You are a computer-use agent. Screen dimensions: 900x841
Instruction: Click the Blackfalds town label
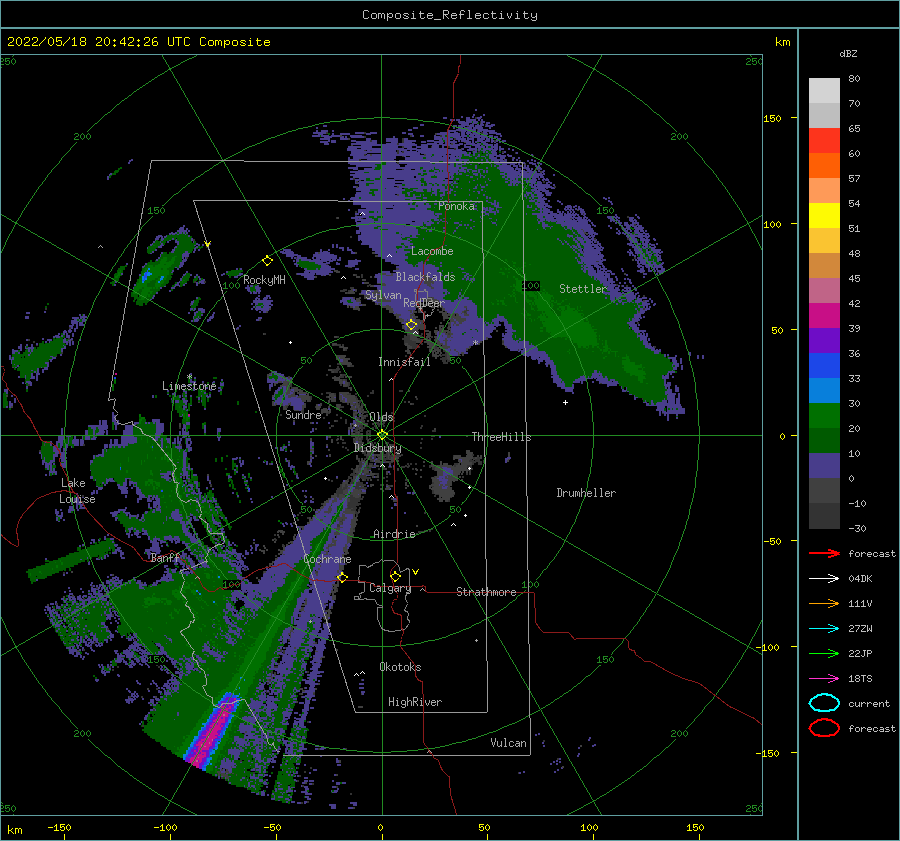(425, 277)
